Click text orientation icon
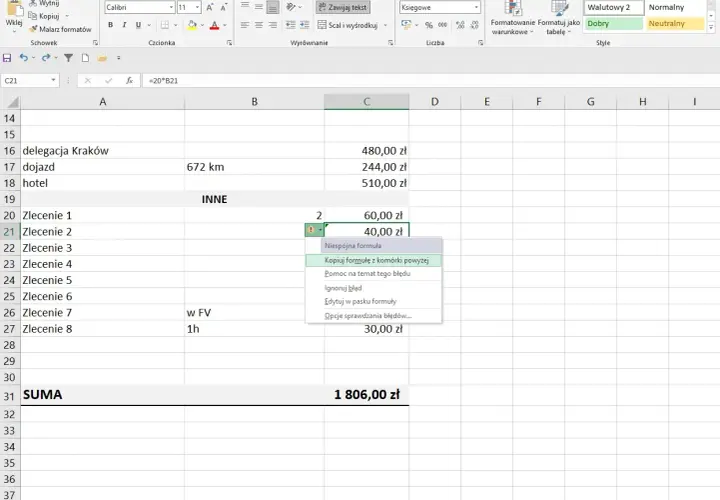 291,7
